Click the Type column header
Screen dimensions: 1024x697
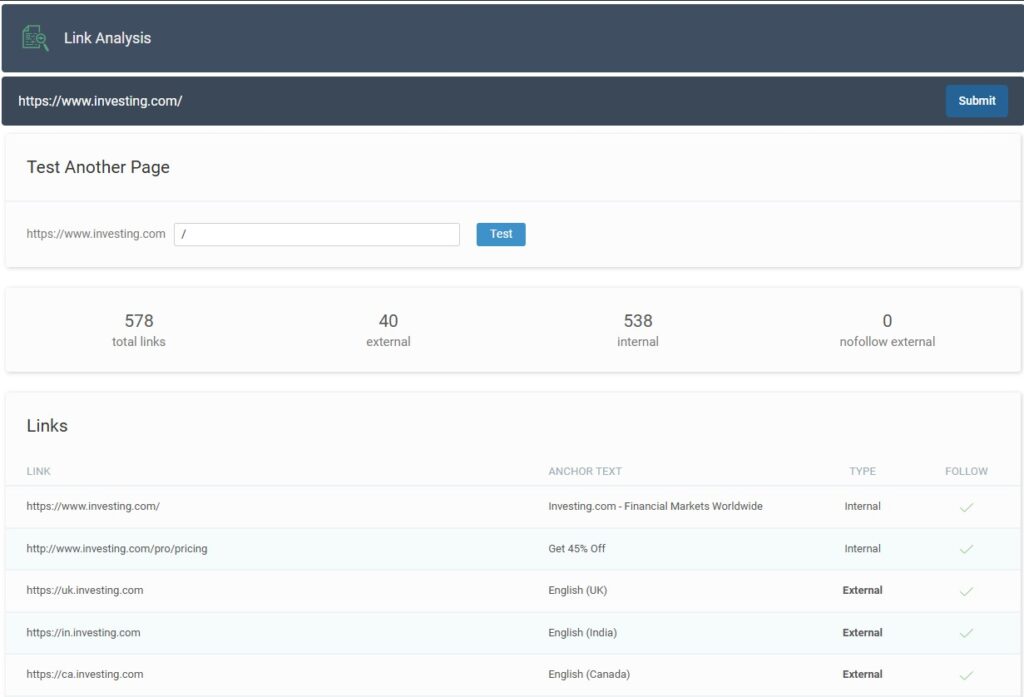862,471
